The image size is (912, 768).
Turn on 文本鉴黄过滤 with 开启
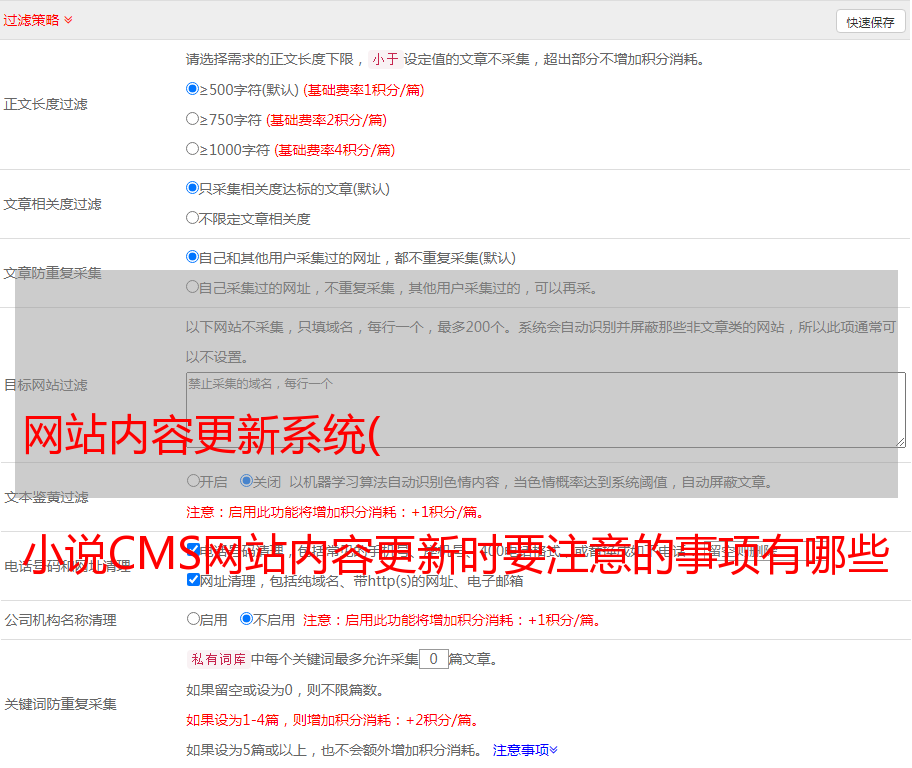(193, 481)
